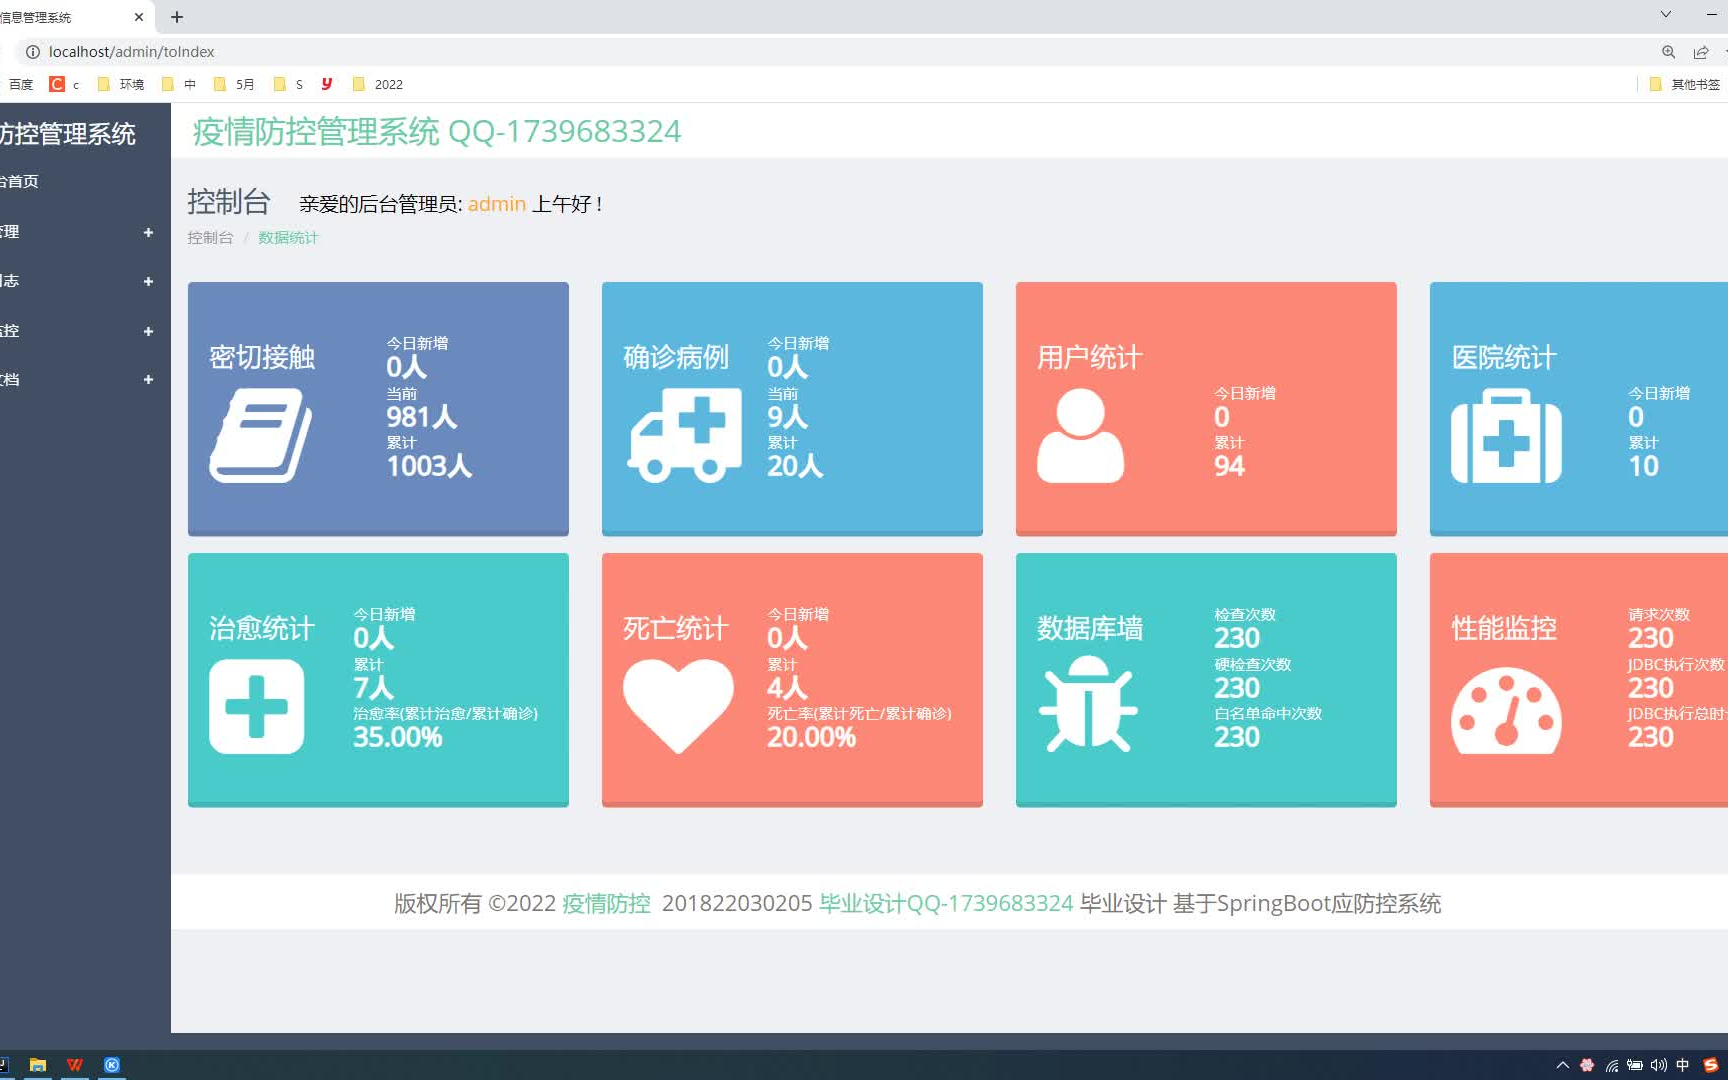1728x1080 pixels.
Task: Click the 确诊病例 card title
Action: click(x=676, y=357)
